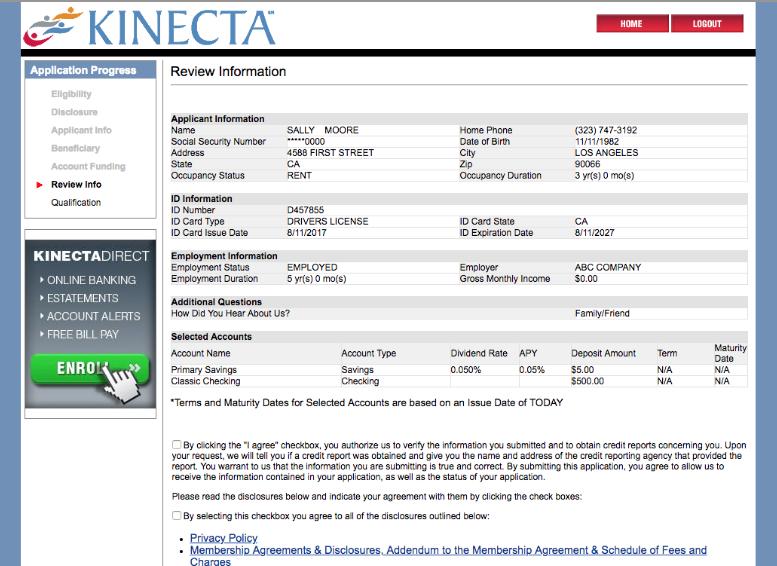Viewport: 777px width, 566px height.
Task: Click the gross monthly income $0.00
Action: coord(586,279)
